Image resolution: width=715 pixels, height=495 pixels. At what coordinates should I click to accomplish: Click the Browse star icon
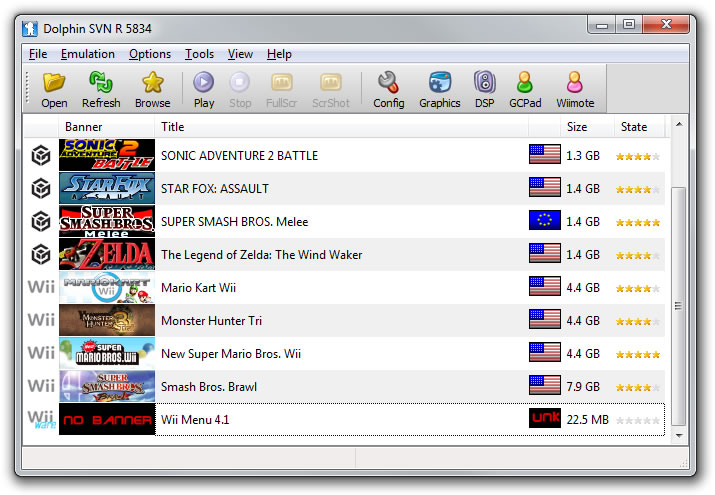coord(153,89)
